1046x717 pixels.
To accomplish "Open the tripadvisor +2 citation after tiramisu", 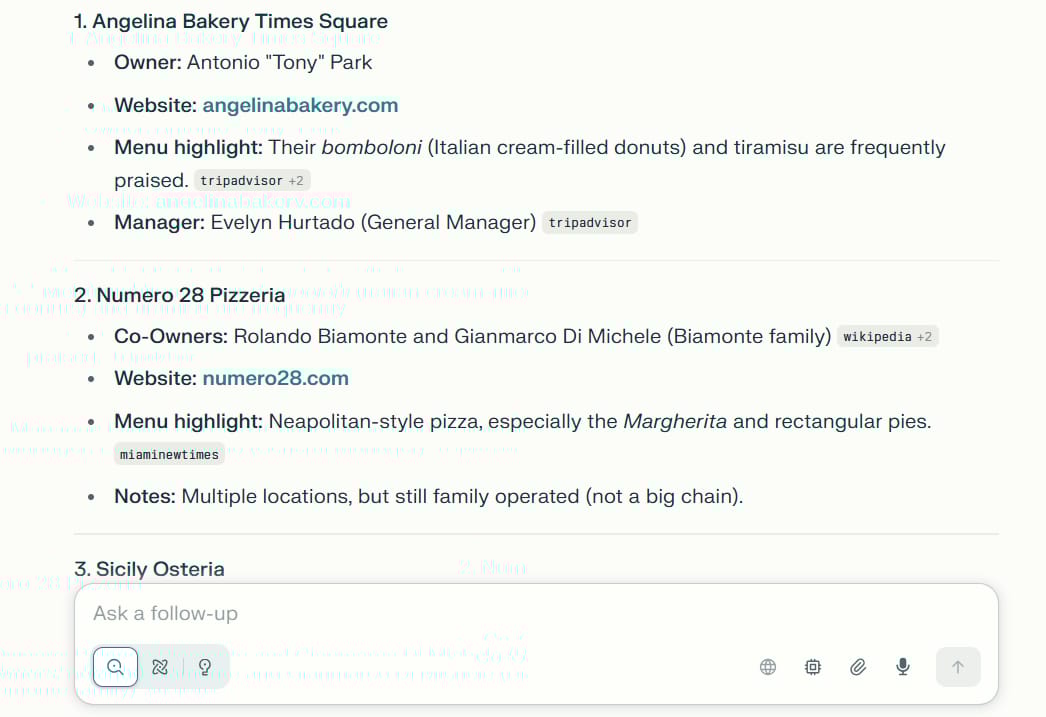I will [252, 181].
